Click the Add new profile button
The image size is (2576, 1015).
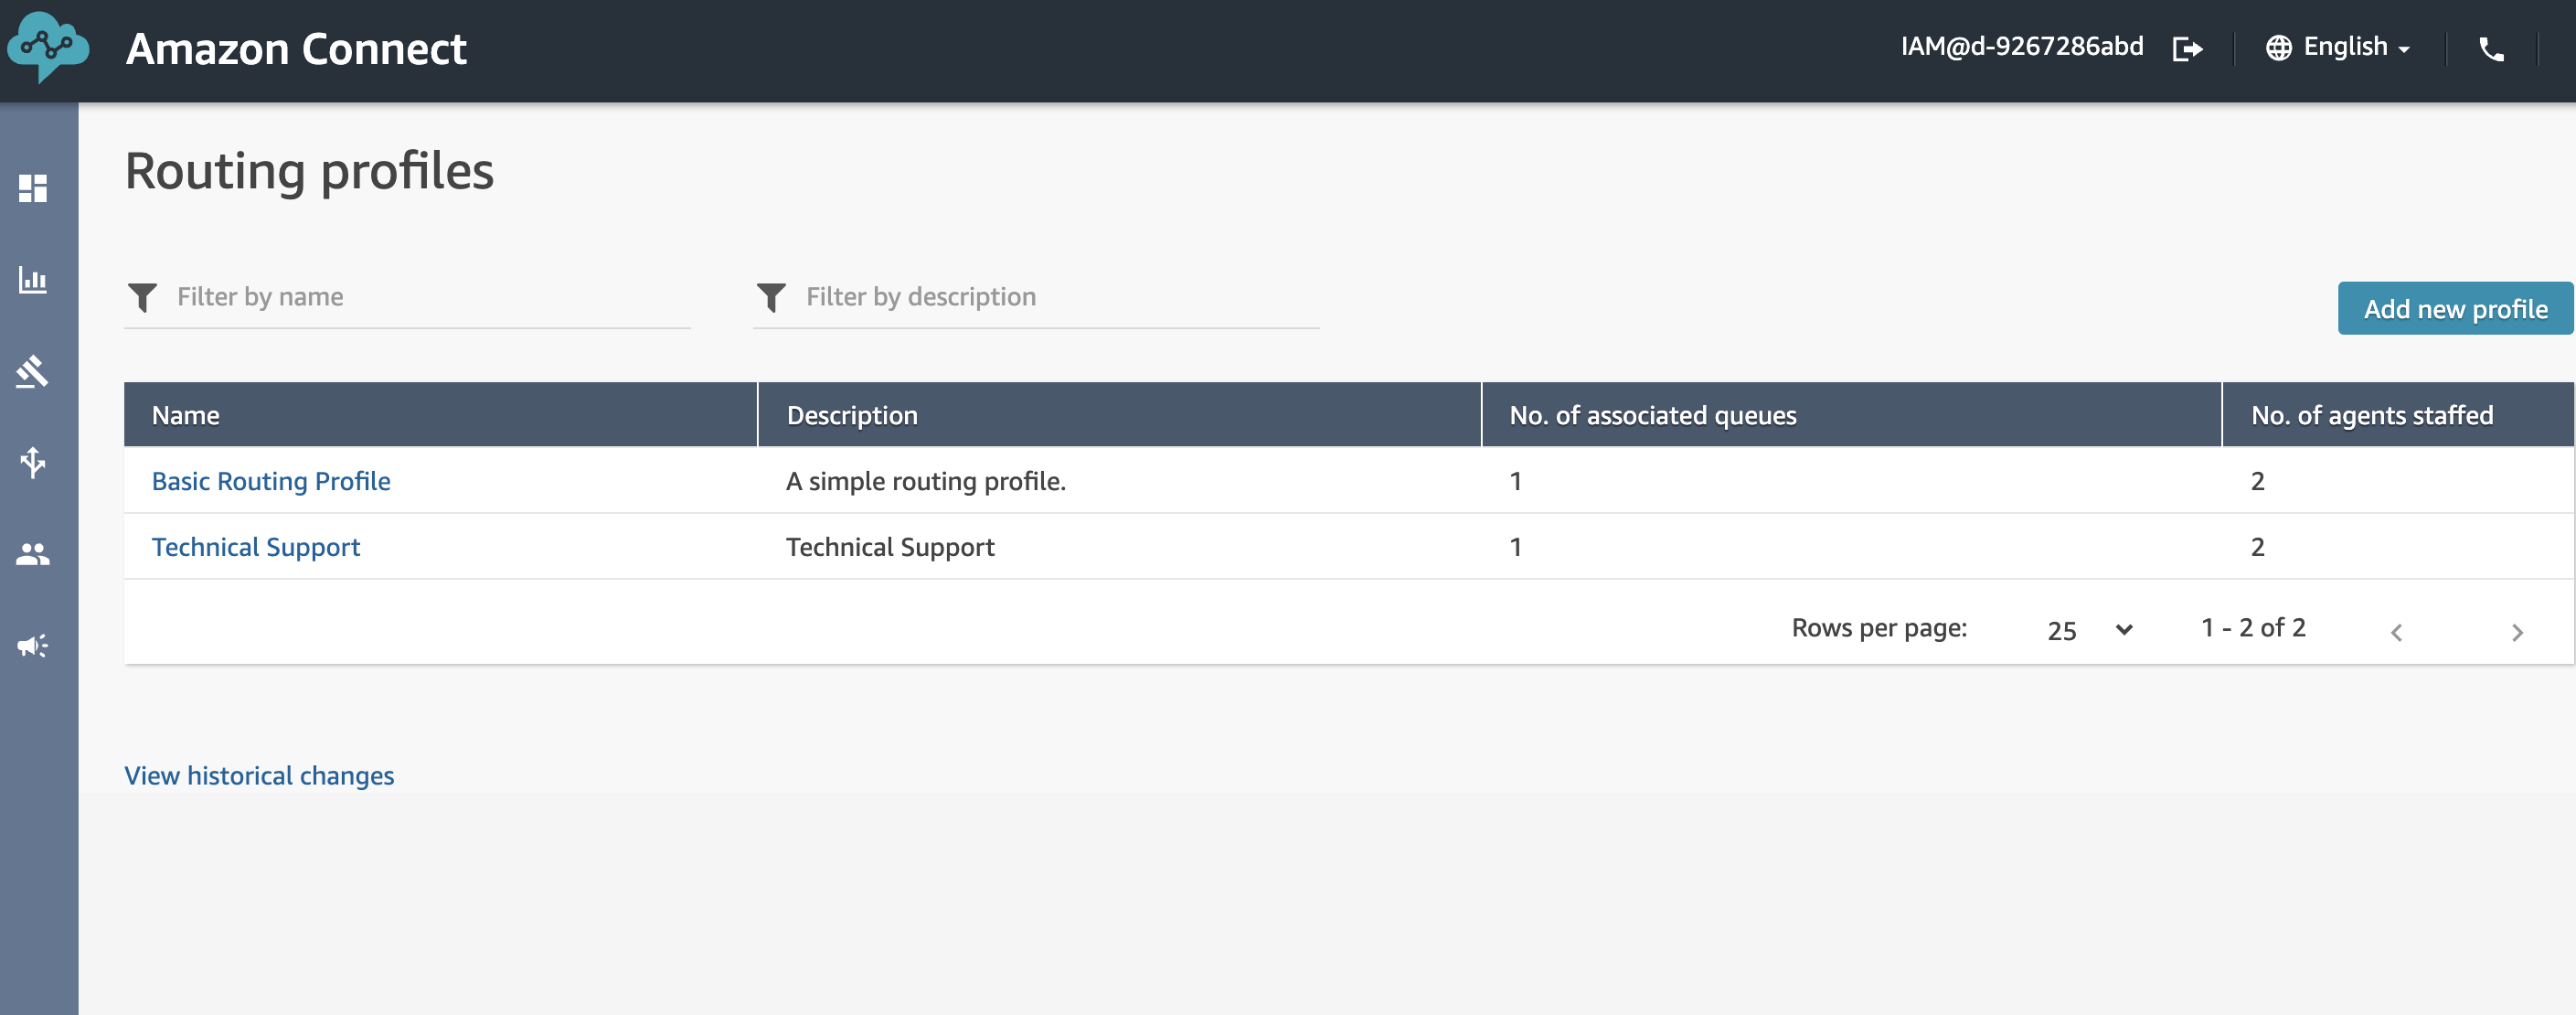2455,308
